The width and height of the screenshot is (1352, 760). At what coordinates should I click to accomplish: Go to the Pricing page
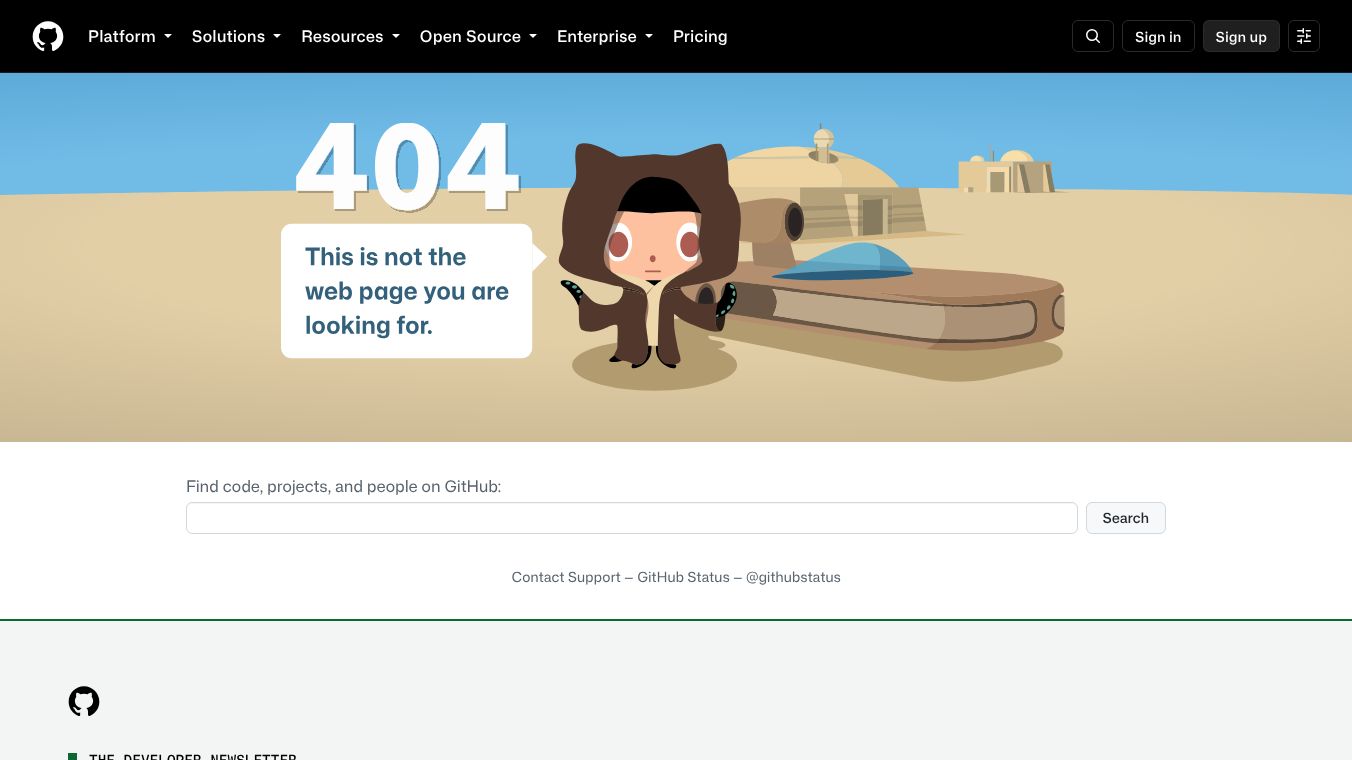coord(700,36)
